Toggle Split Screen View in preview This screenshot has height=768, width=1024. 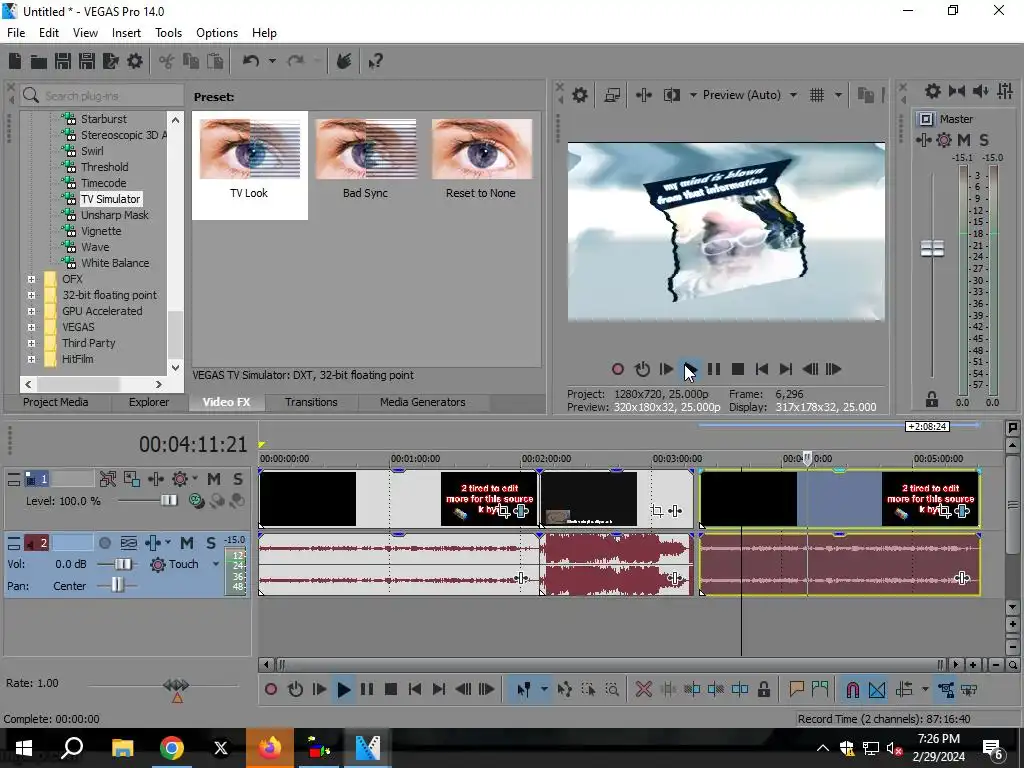(x=671, y=95)
